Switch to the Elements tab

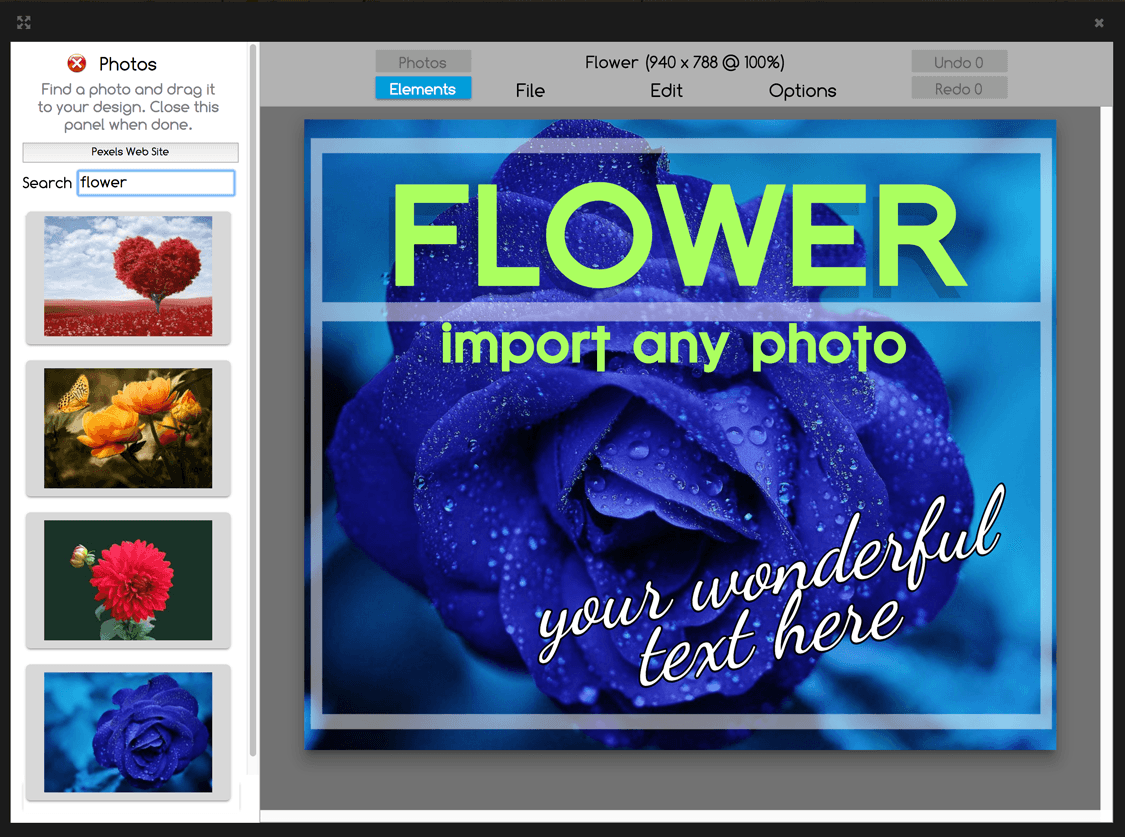pos(423,89)
